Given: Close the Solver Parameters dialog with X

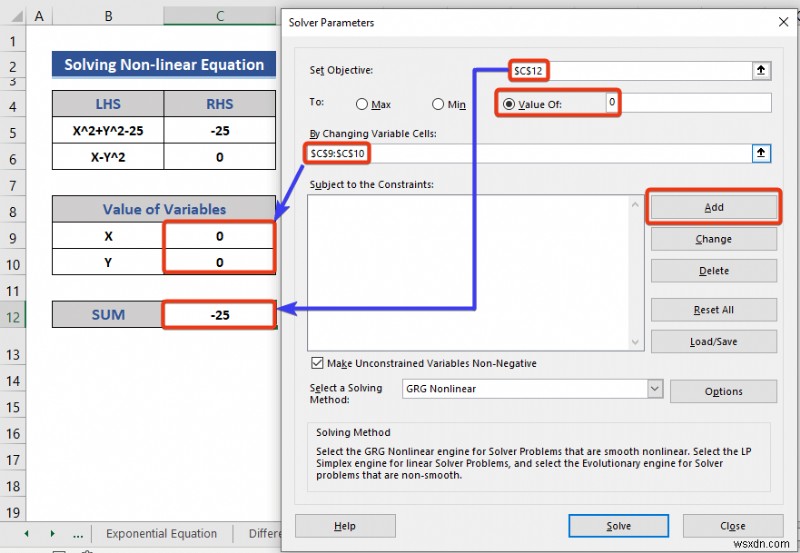Looking at the screenshot, I should click(783, 22).
